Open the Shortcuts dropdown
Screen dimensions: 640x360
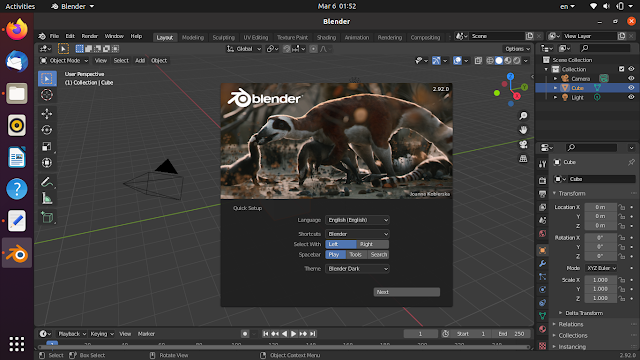[x=357, y=234]
